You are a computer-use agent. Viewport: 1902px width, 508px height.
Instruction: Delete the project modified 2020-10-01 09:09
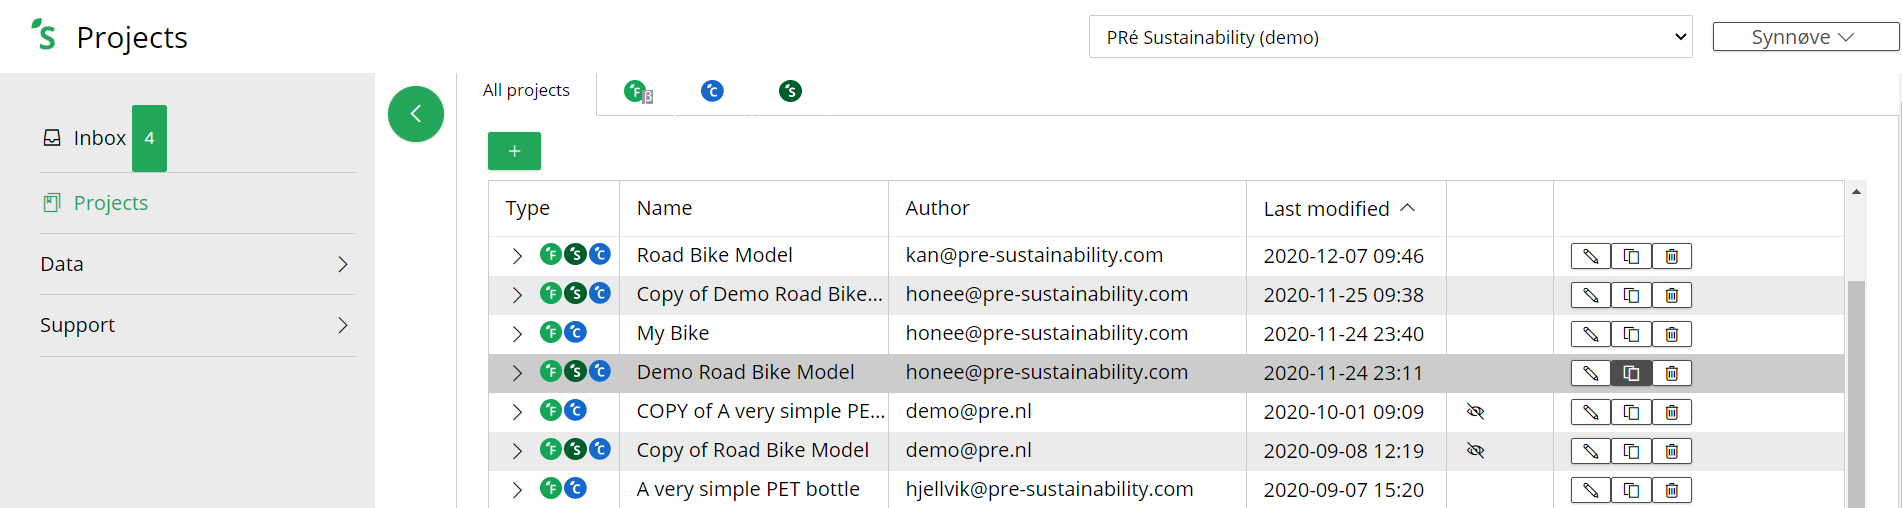click(1672, 412)
